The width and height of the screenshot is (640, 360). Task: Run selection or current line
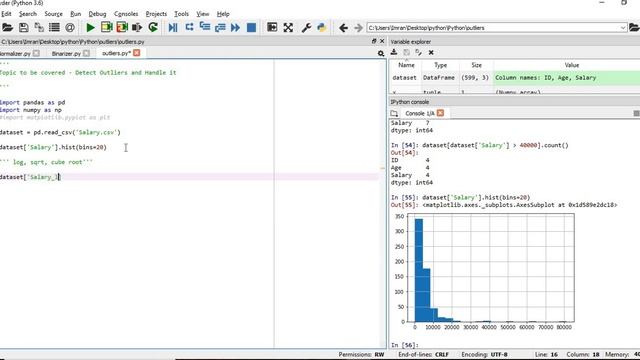(137, 28)
